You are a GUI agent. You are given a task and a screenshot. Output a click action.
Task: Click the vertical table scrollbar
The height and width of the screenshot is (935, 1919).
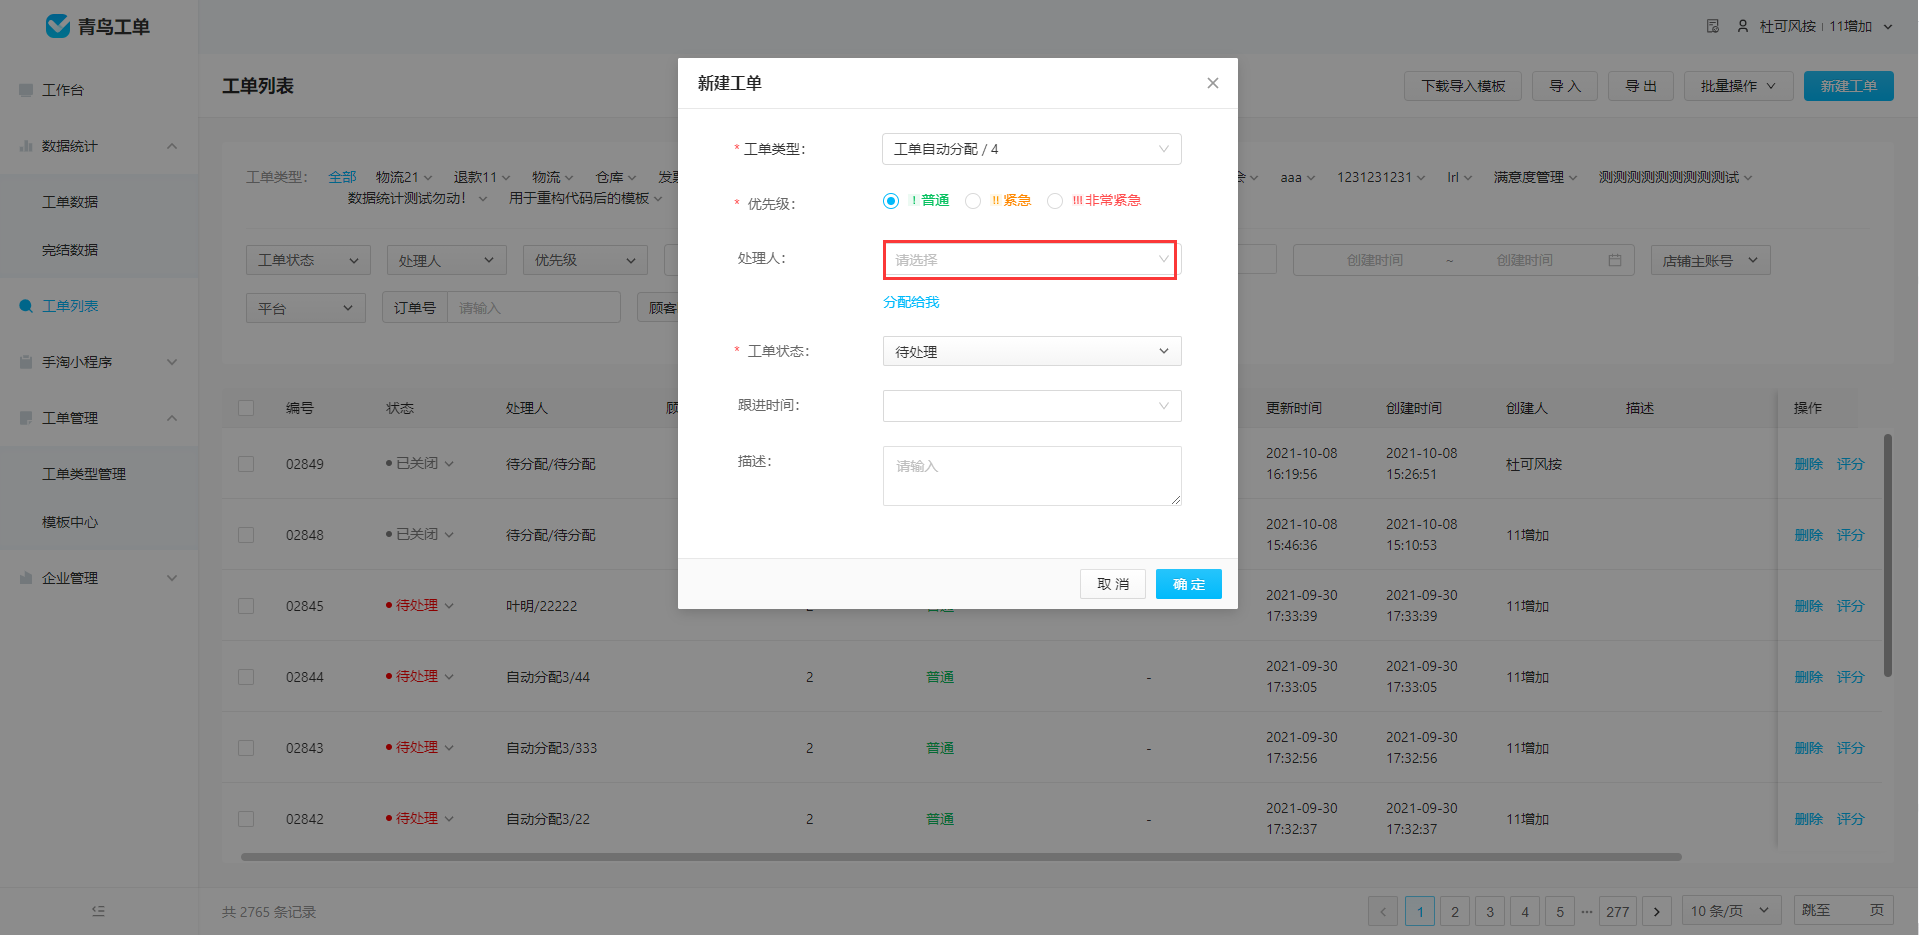[x=1887, y=555]
